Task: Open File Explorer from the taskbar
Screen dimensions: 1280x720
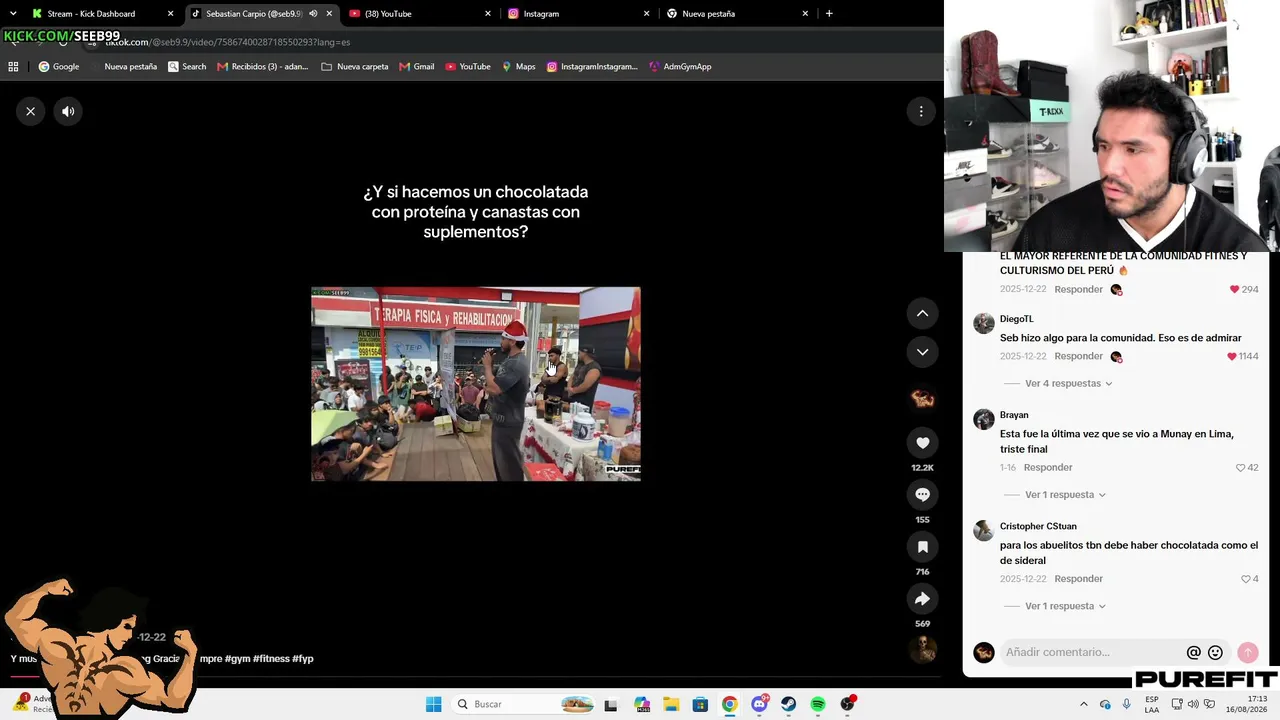Action: [670, 704]
